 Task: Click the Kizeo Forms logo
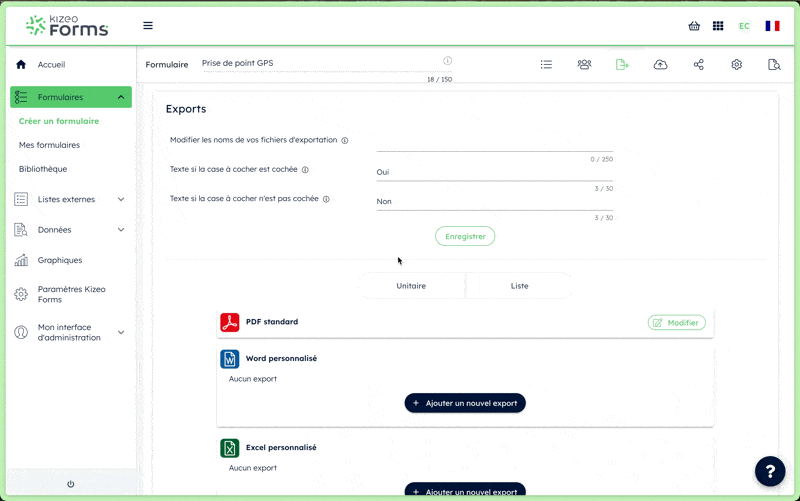(x=67, y=26)
